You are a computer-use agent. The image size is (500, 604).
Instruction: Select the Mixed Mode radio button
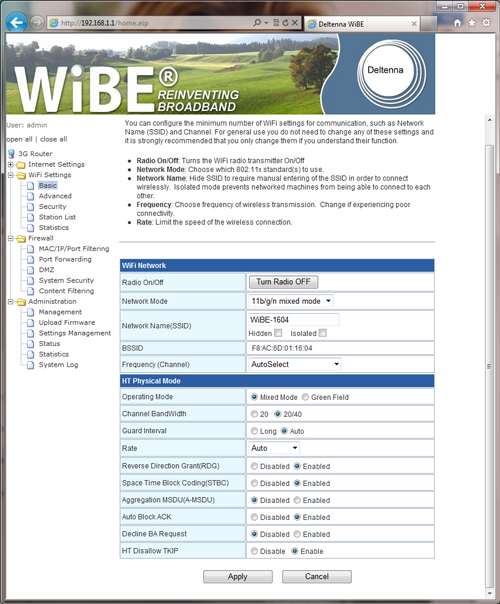click(x=254, y=397)
